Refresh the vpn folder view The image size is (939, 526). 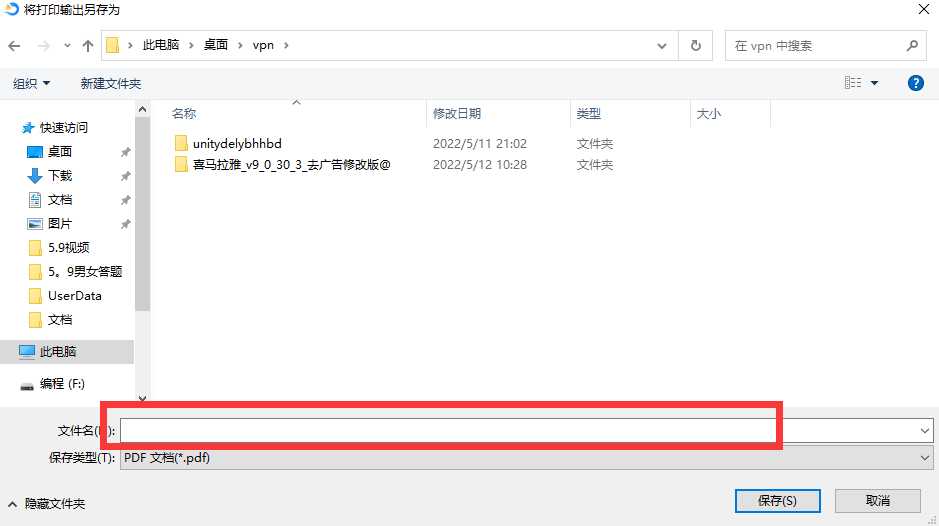[x=695, y=46]
